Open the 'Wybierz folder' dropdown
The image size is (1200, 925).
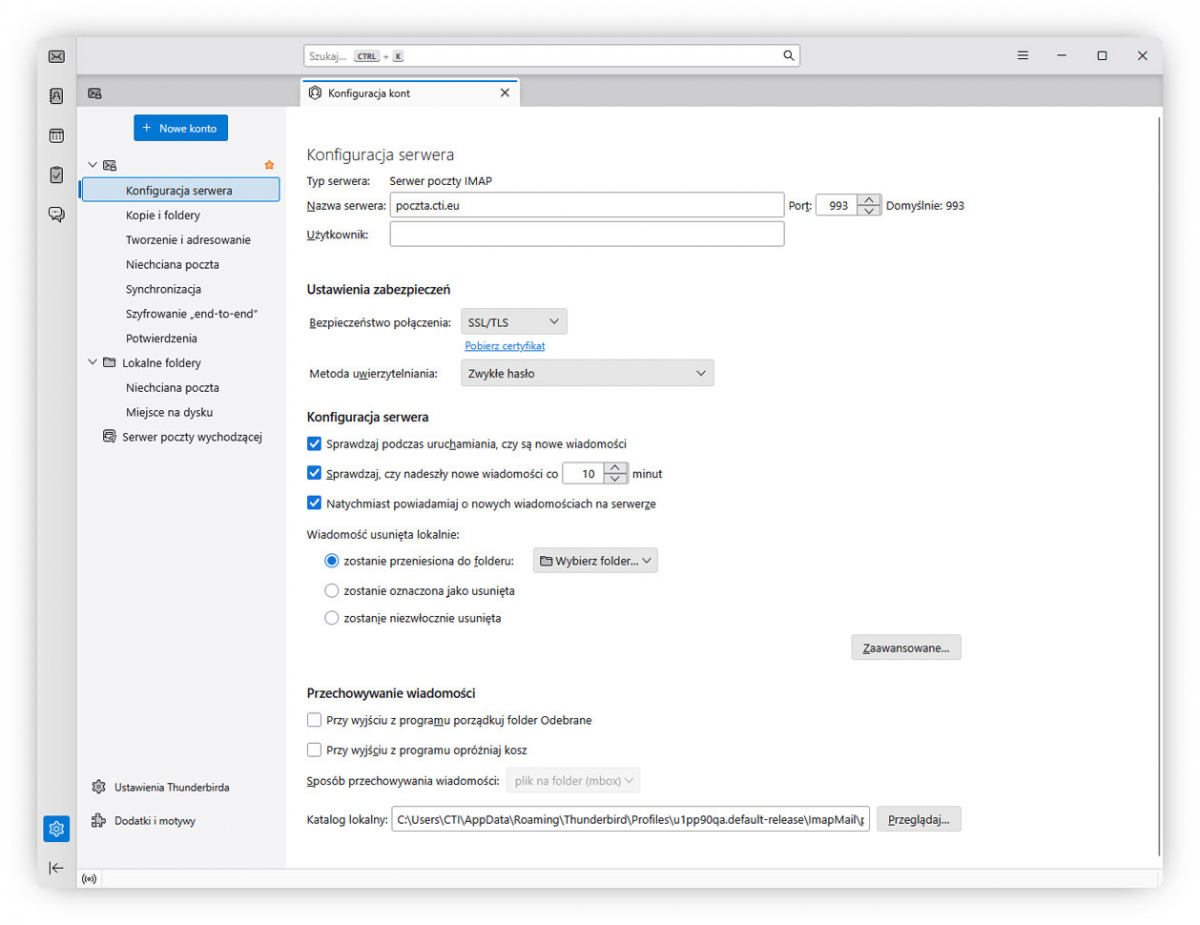(595, 560)
